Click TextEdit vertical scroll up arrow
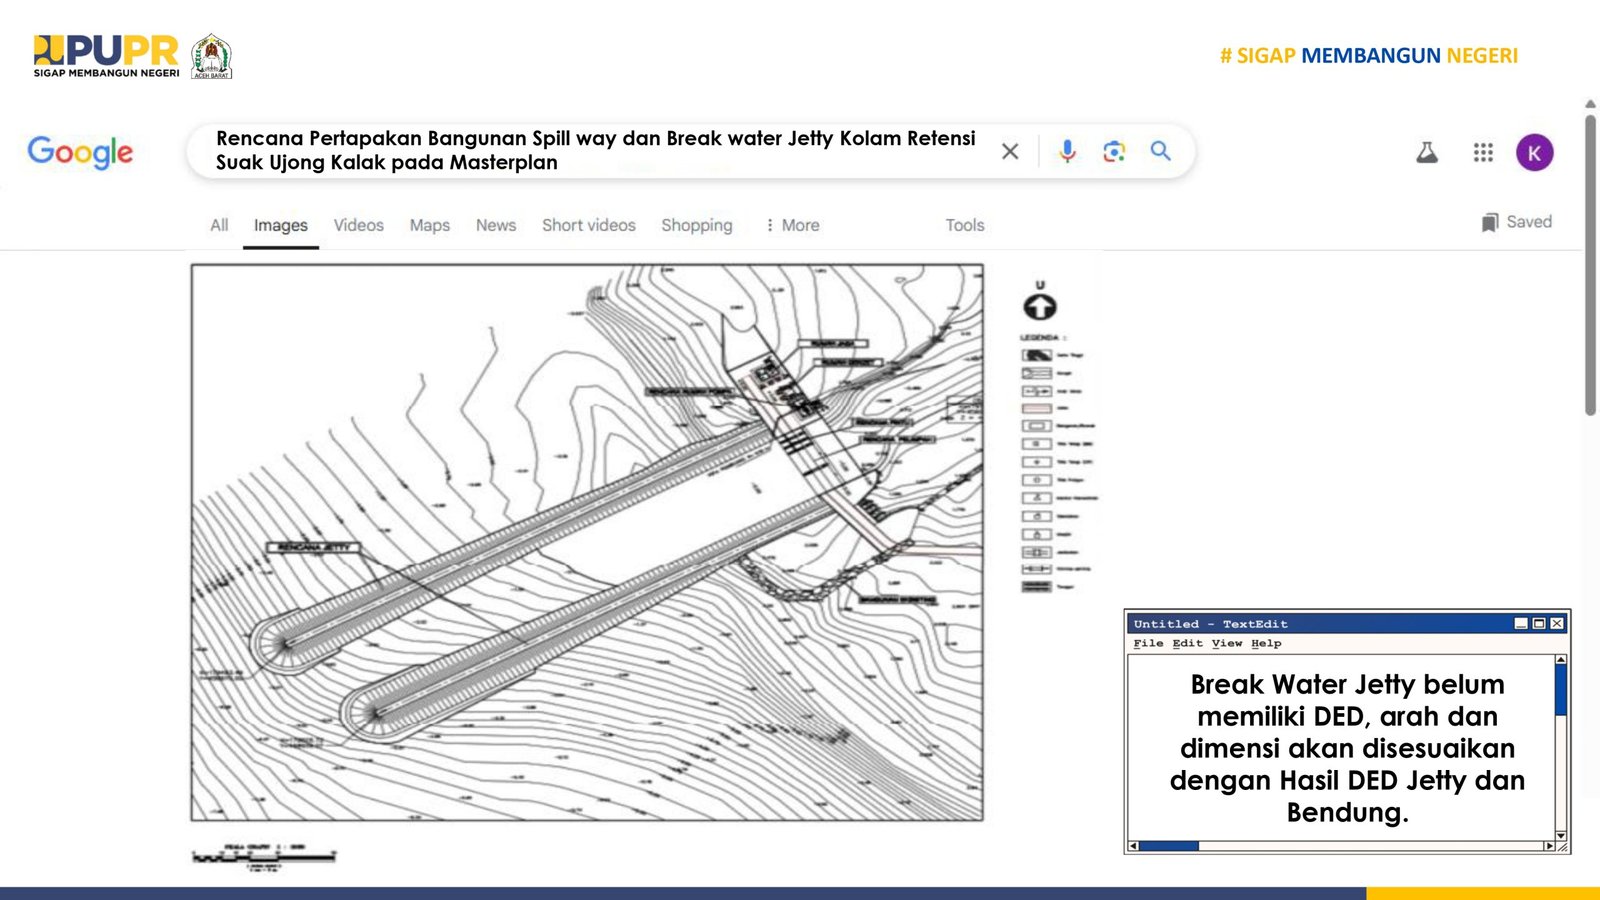Screen dimensions: 1600x900 1561,660
